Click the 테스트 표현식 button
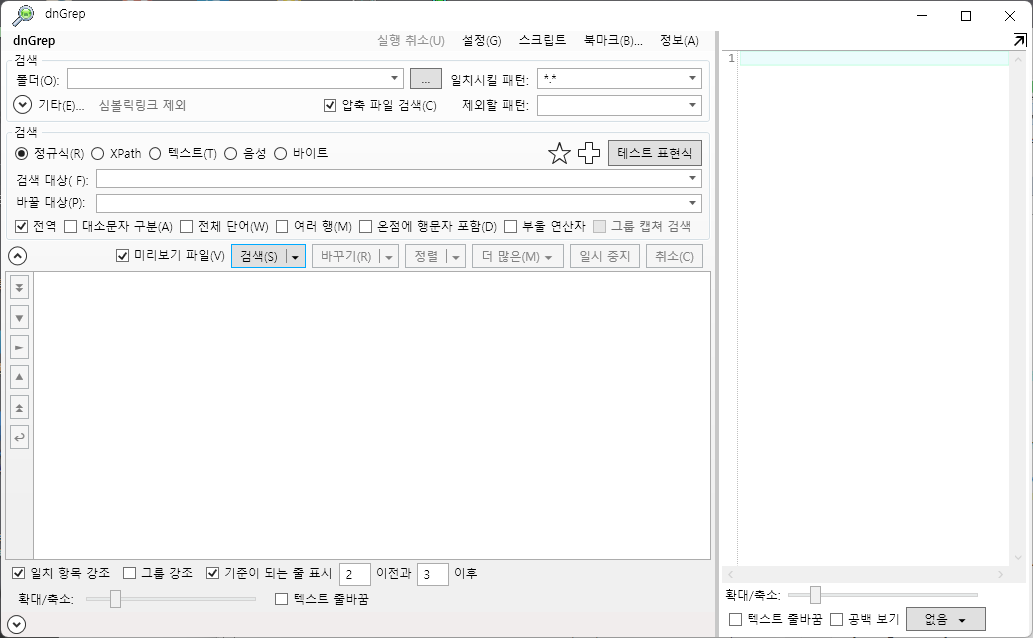This screenshot has height=638, width=1033. click(x=655, y=153)
